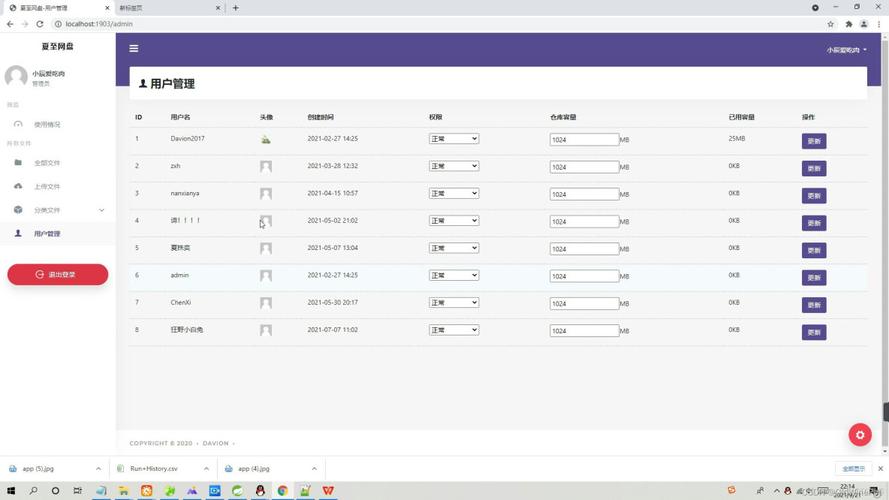Expand options for app (5).jpg download
Viewport: 889px width, 500px height.
tap(98, 469)
